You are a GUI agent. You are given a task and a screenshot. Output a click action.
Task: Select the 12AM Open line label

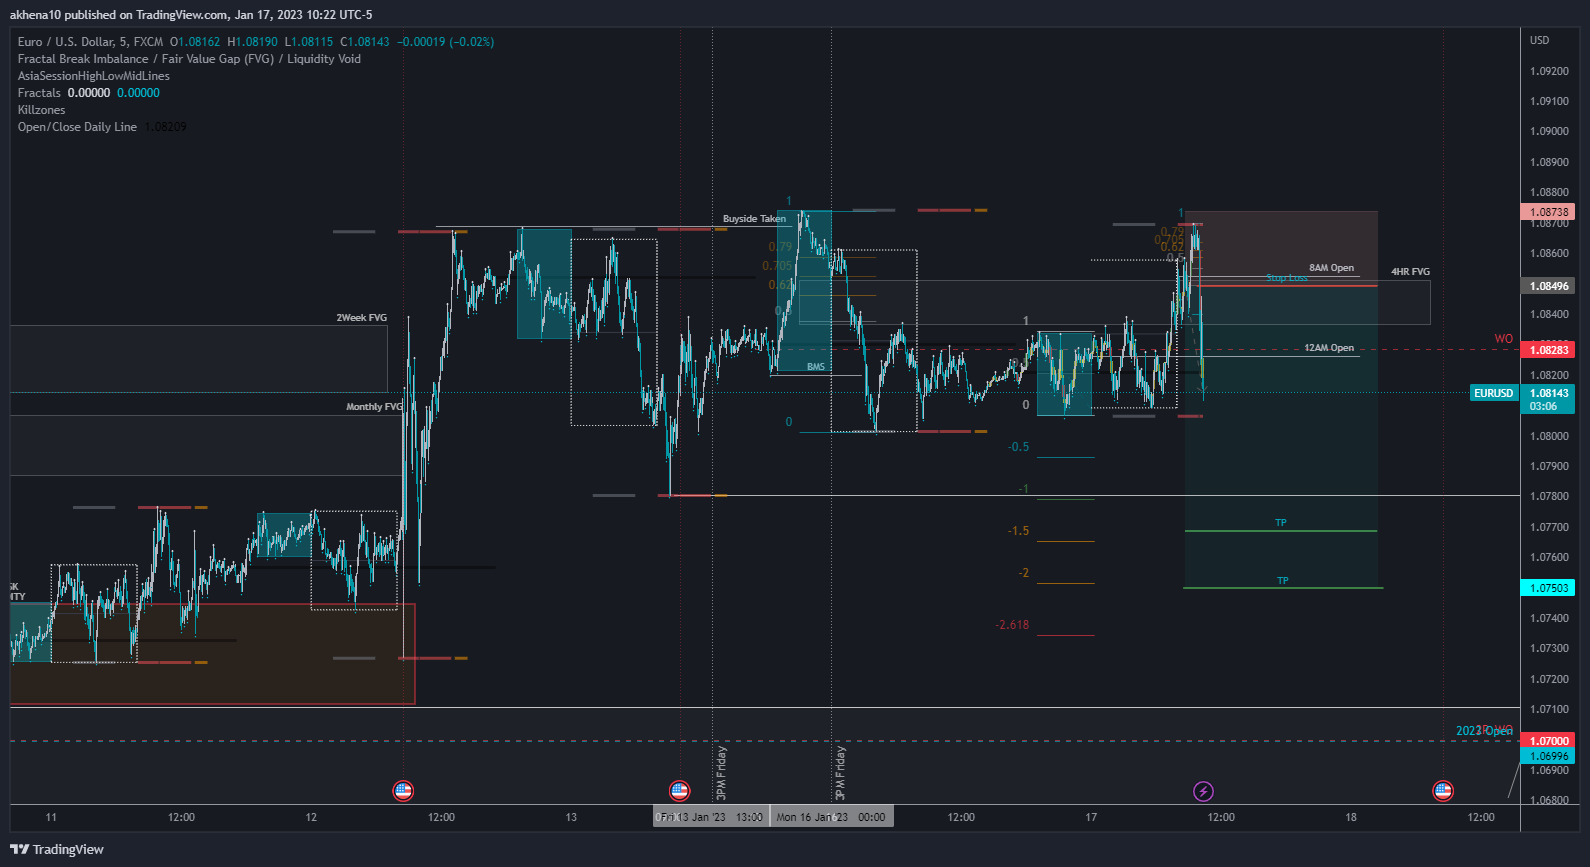(x=1329, y=348)
